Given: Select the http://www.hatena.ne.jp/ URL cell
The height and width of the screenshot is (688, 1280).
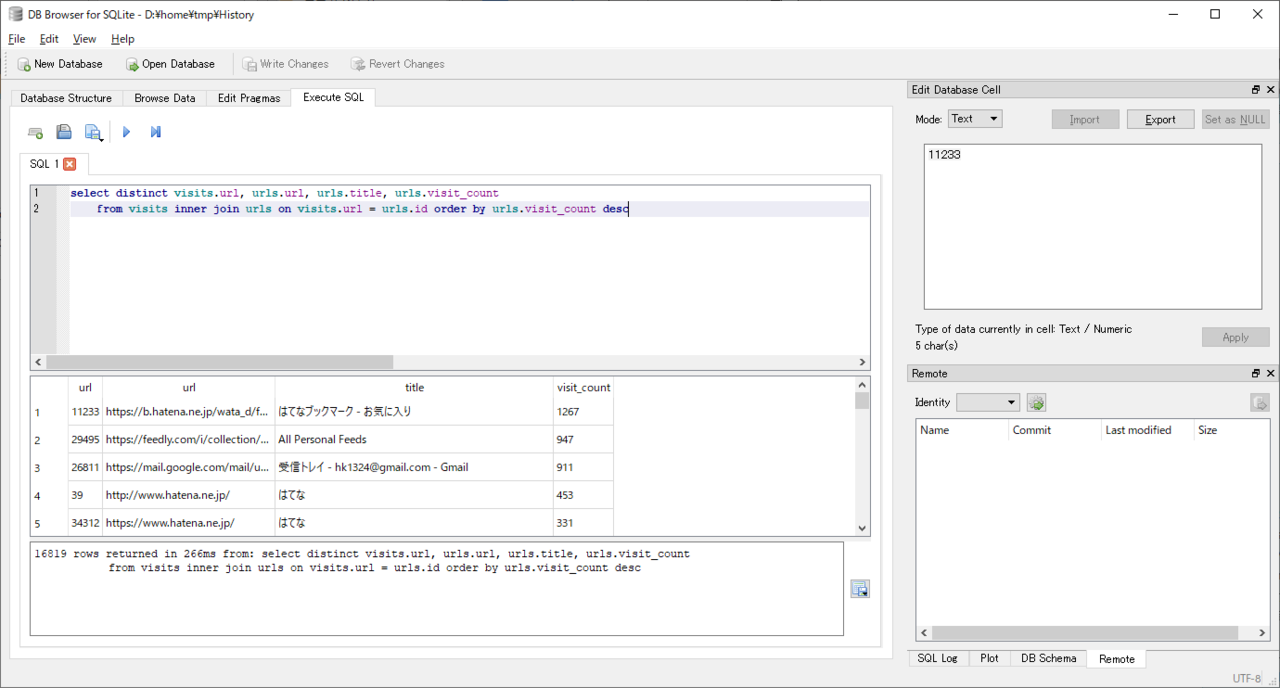Looking at the screenshot, I should (x=188, y=496).
